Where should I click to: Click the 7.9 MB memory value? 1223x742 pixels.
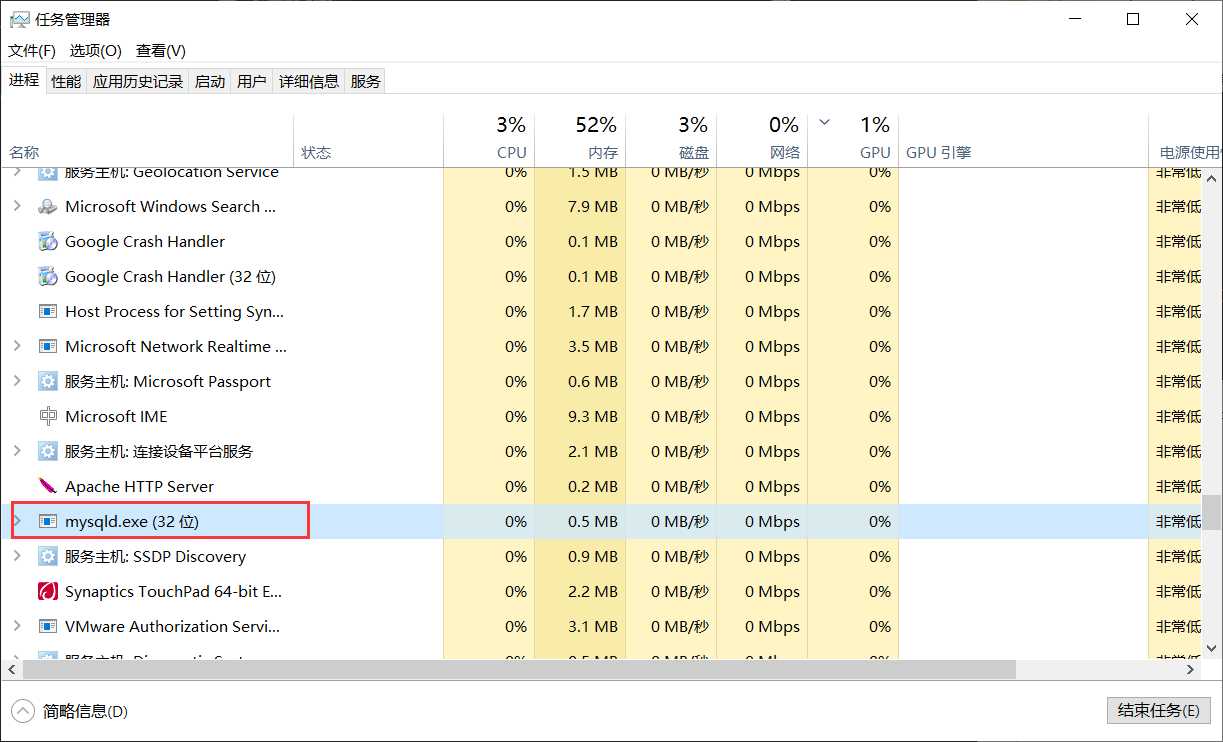(x=592, y=207)
